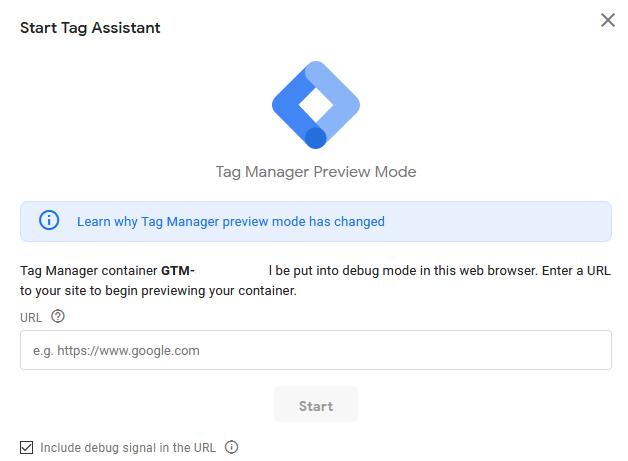
Task: Click white diamond center of the logo
Action: 315,105
